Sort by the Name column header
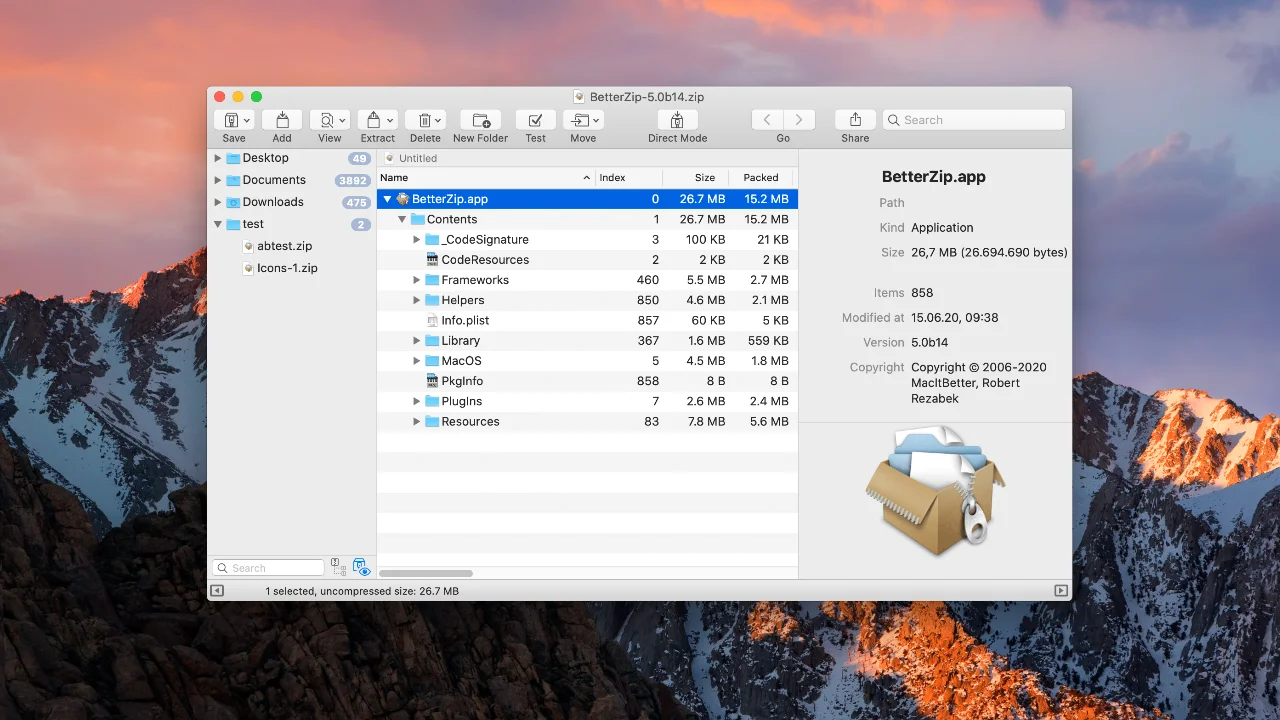 pos(486,178)
